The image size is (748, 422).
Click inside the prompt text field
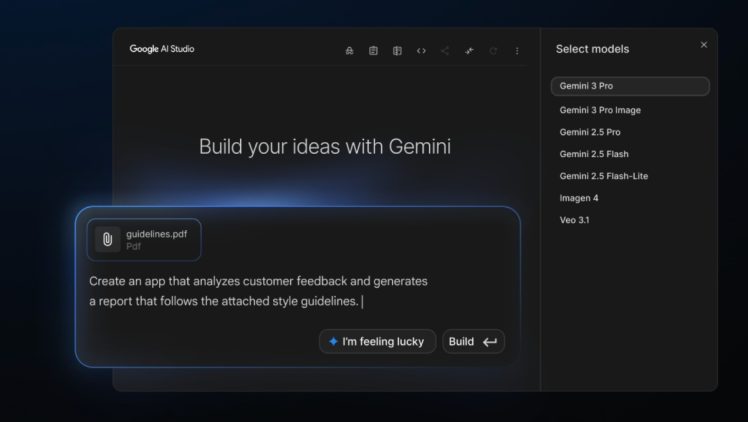coord(260,291)
